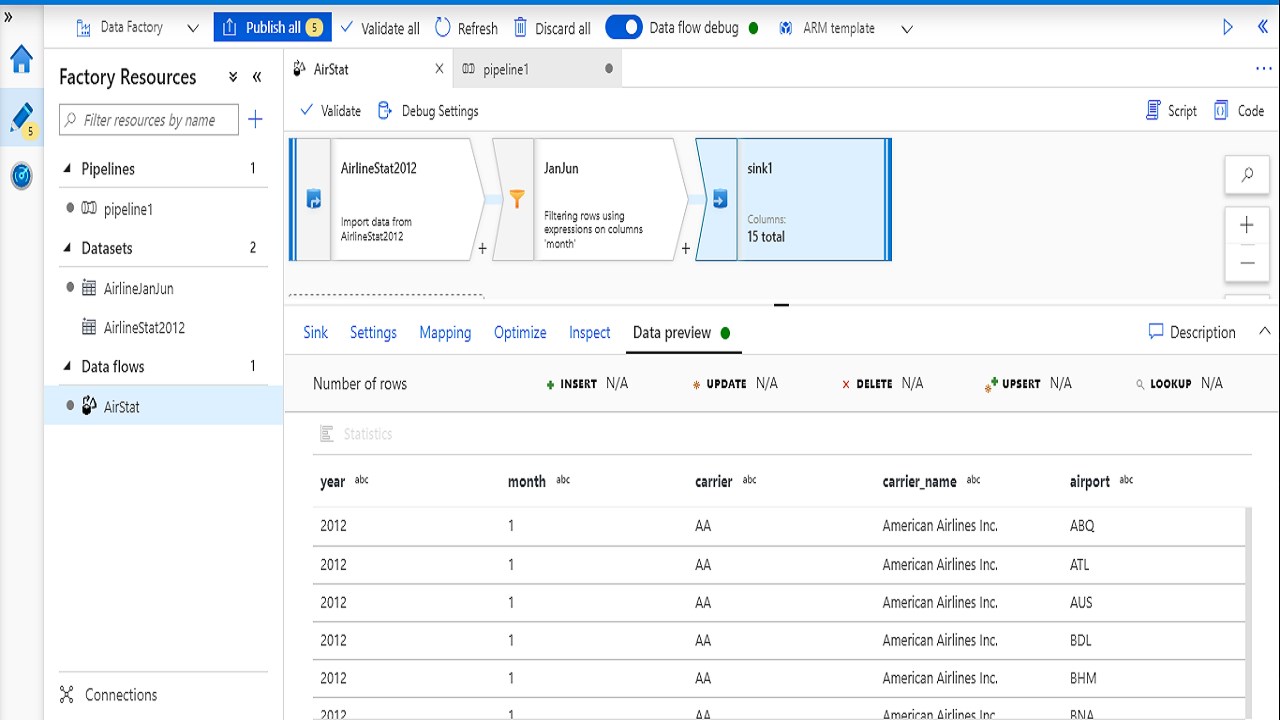The width and height of the screenshot is (1280, 720).
Task: Add a new resource with plus icon
Action: tap(255, 120)
